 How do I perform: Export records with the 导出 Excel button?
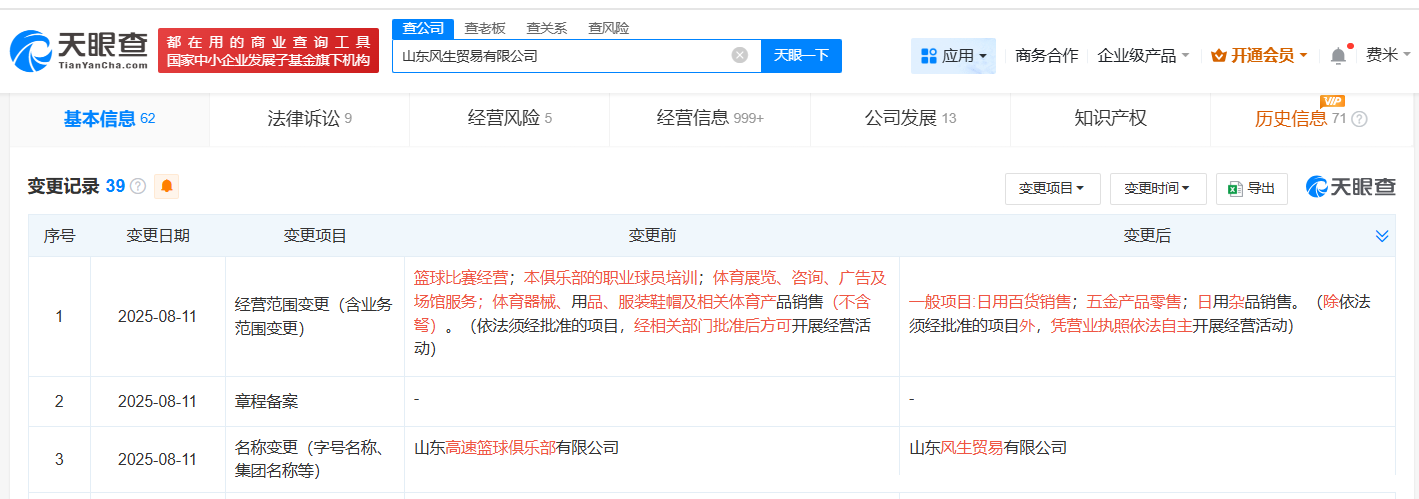tap(1251, 188)
